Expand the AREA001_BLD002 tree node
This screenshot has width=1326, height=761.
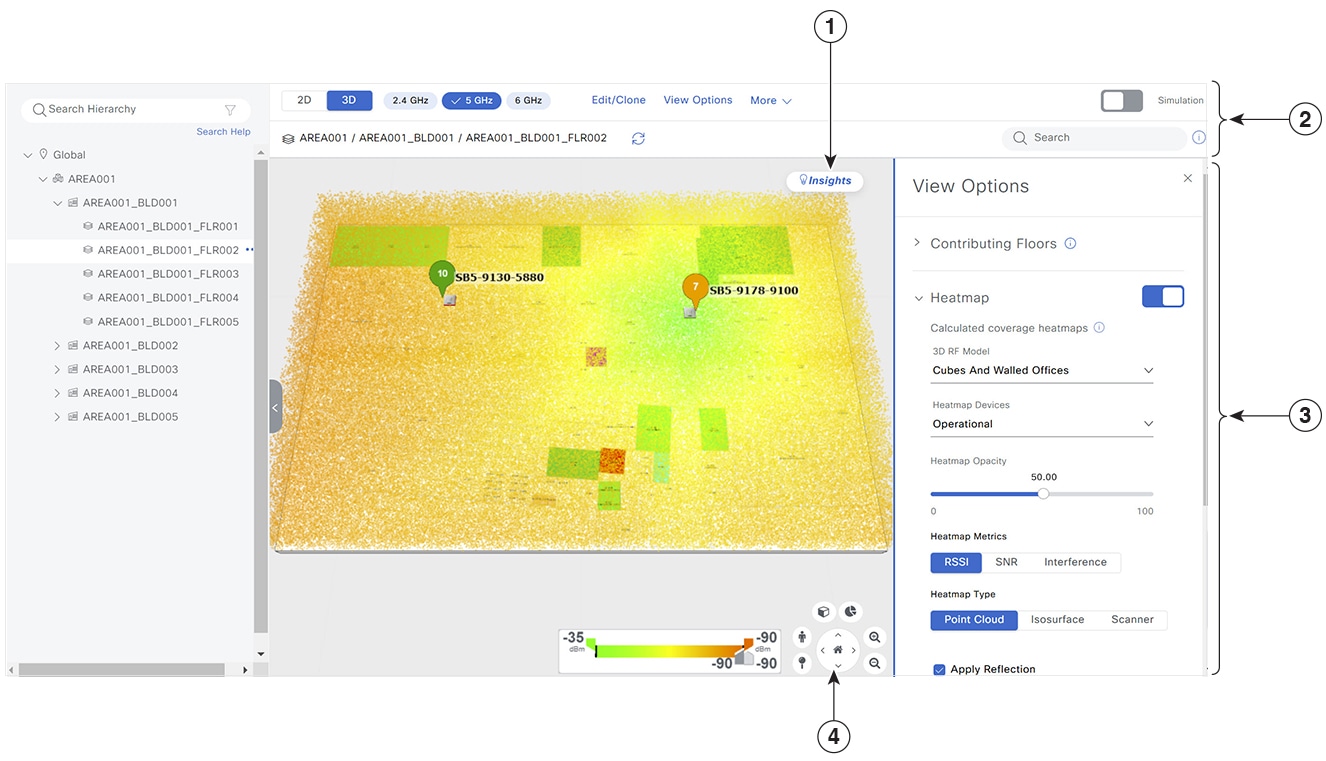57,346
